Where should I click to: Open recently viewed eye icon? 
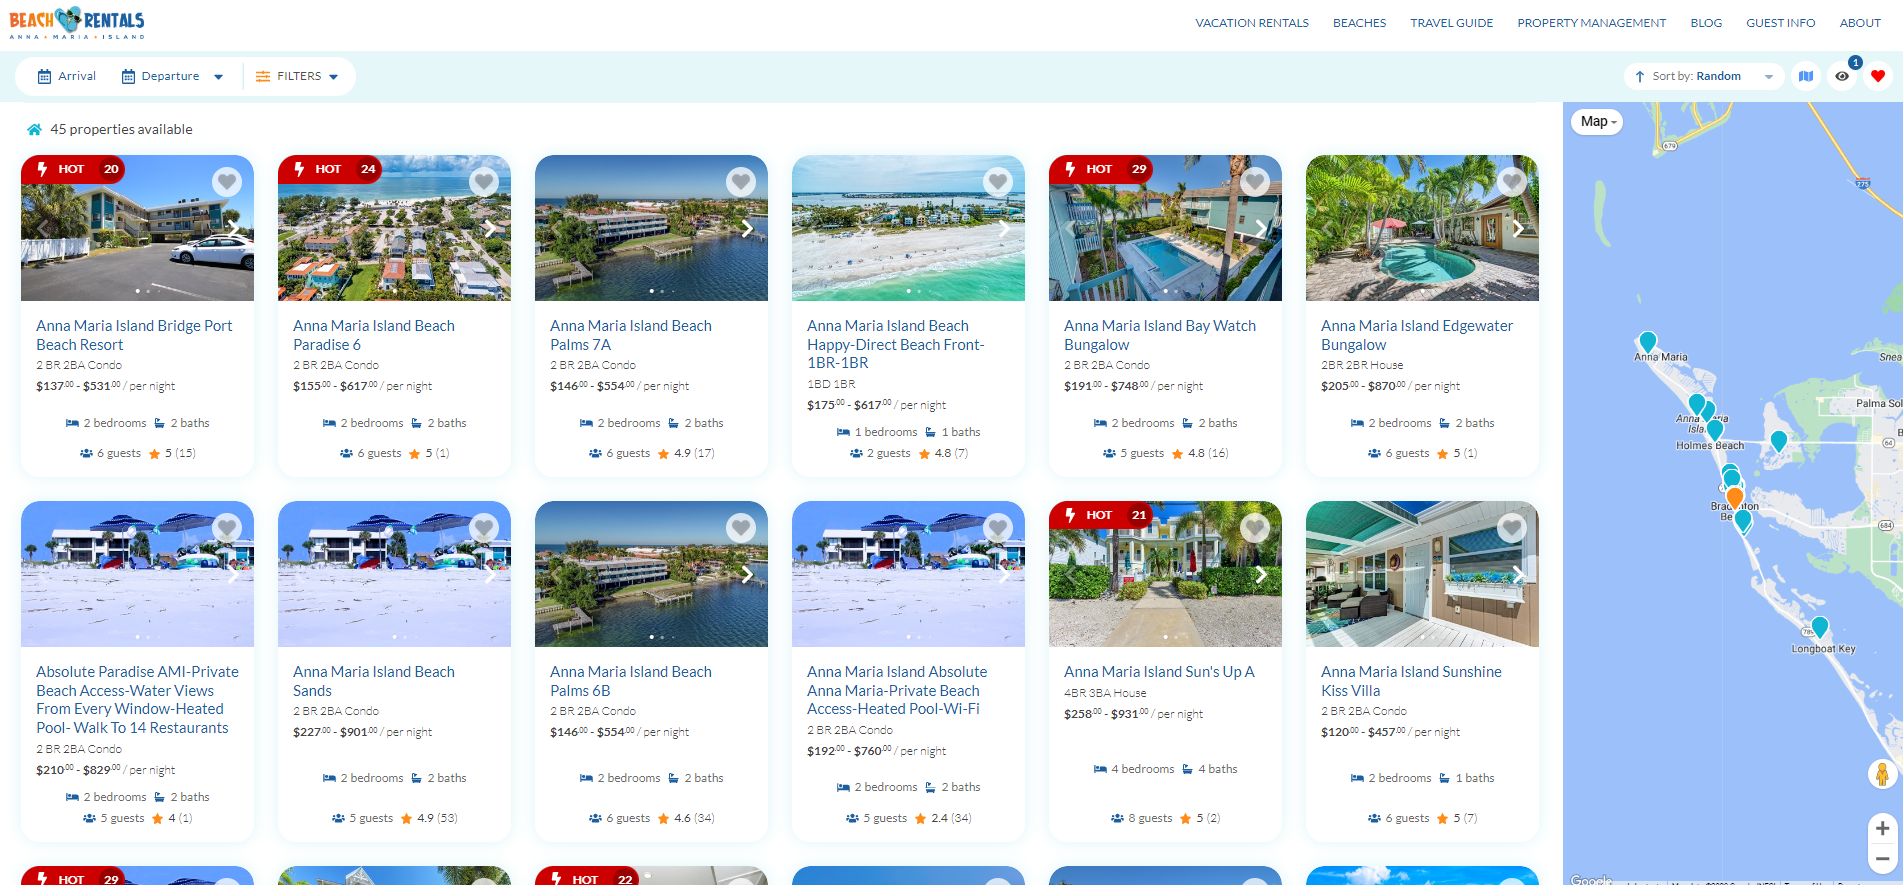pos(1842,76)
